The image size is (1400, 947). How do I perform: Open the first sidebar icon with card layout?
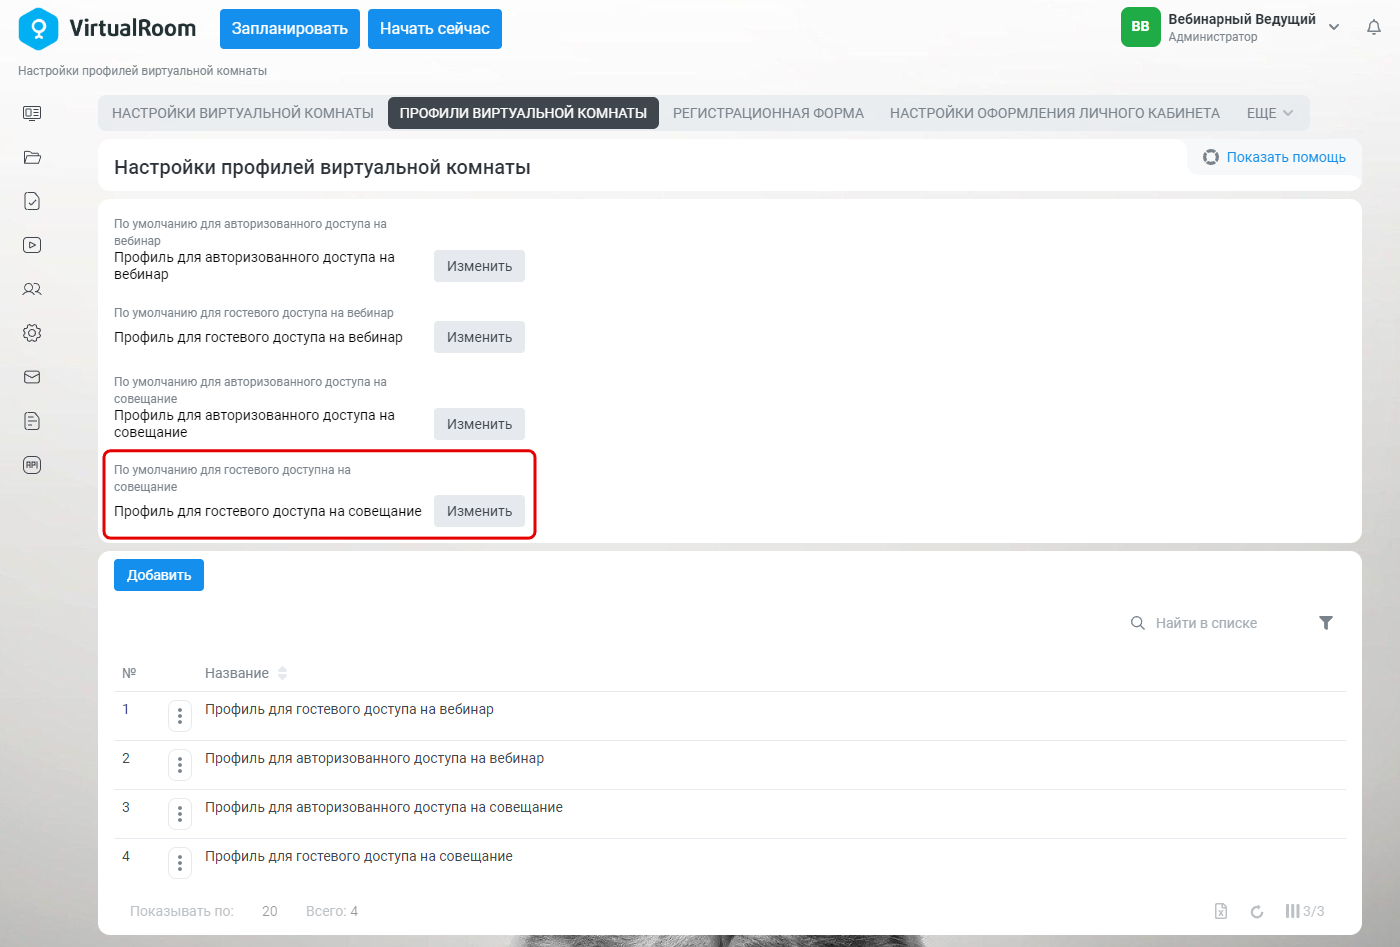point(32,113)
